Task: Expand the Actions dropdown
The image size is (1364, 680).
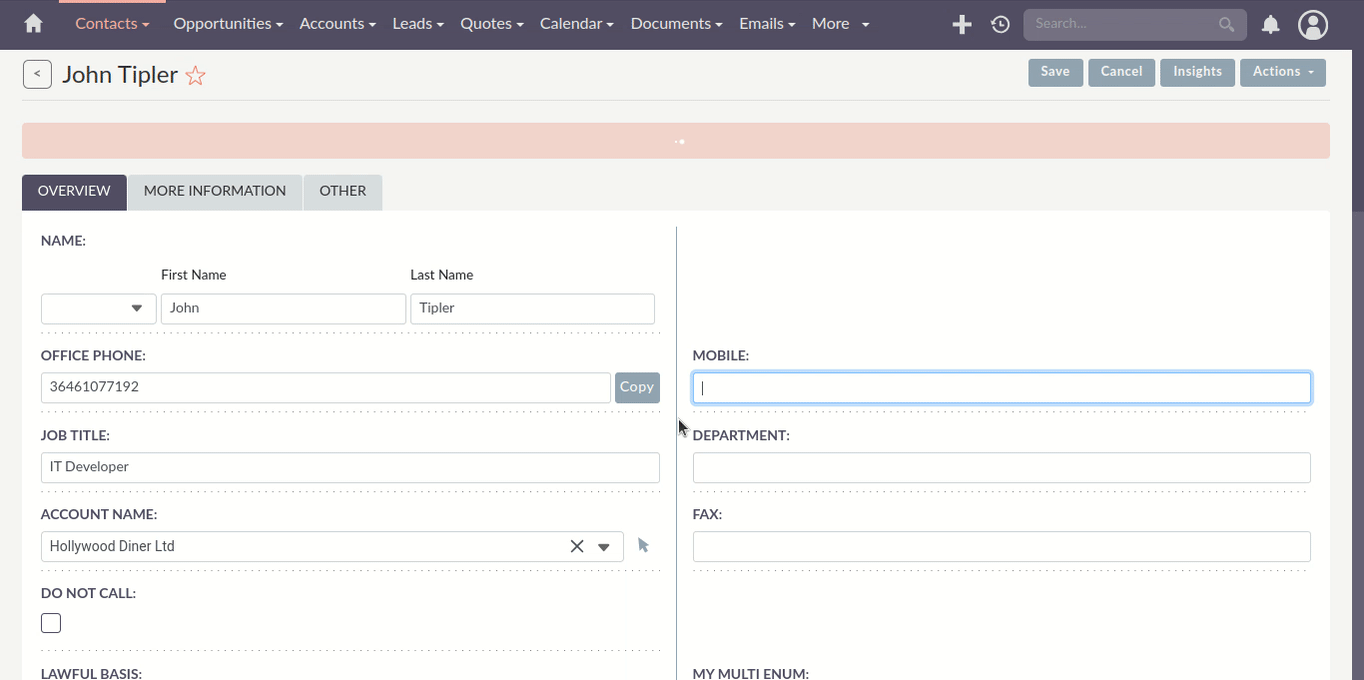Action: pyautogui.click(x=1283, y=71)
